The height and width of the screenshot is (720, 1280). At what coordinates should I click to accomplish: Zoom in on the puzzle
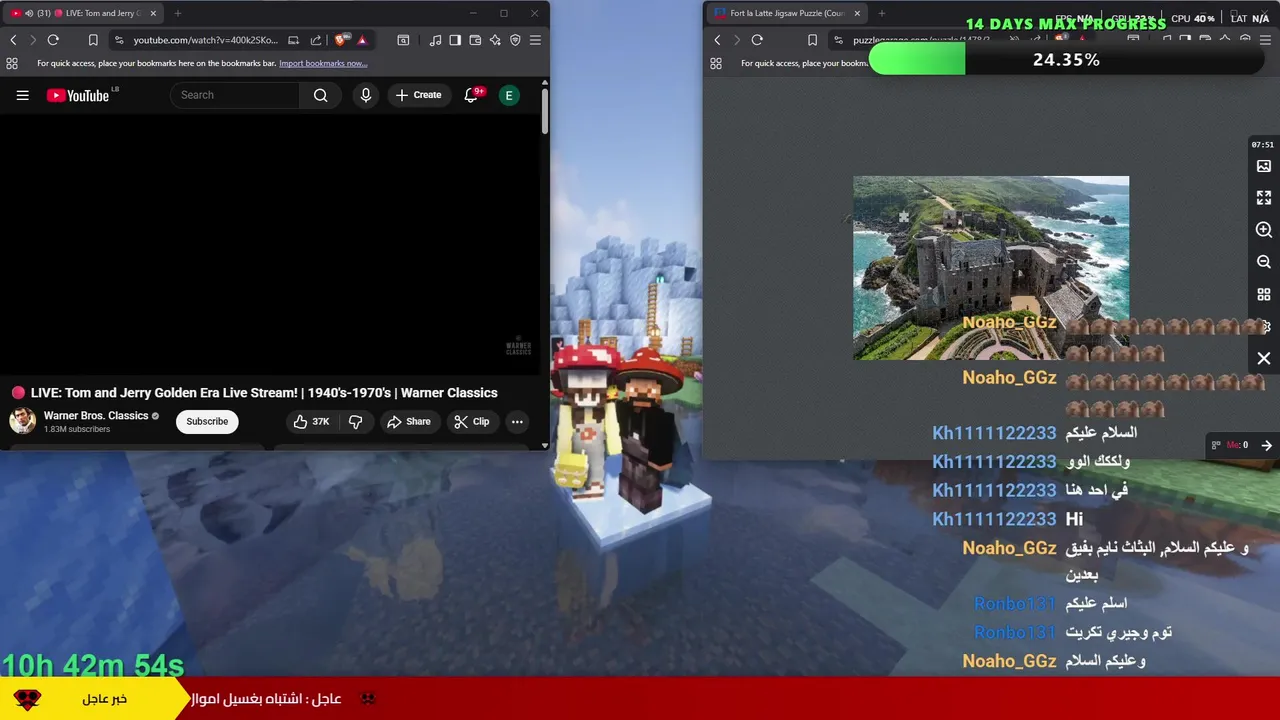1264,230
